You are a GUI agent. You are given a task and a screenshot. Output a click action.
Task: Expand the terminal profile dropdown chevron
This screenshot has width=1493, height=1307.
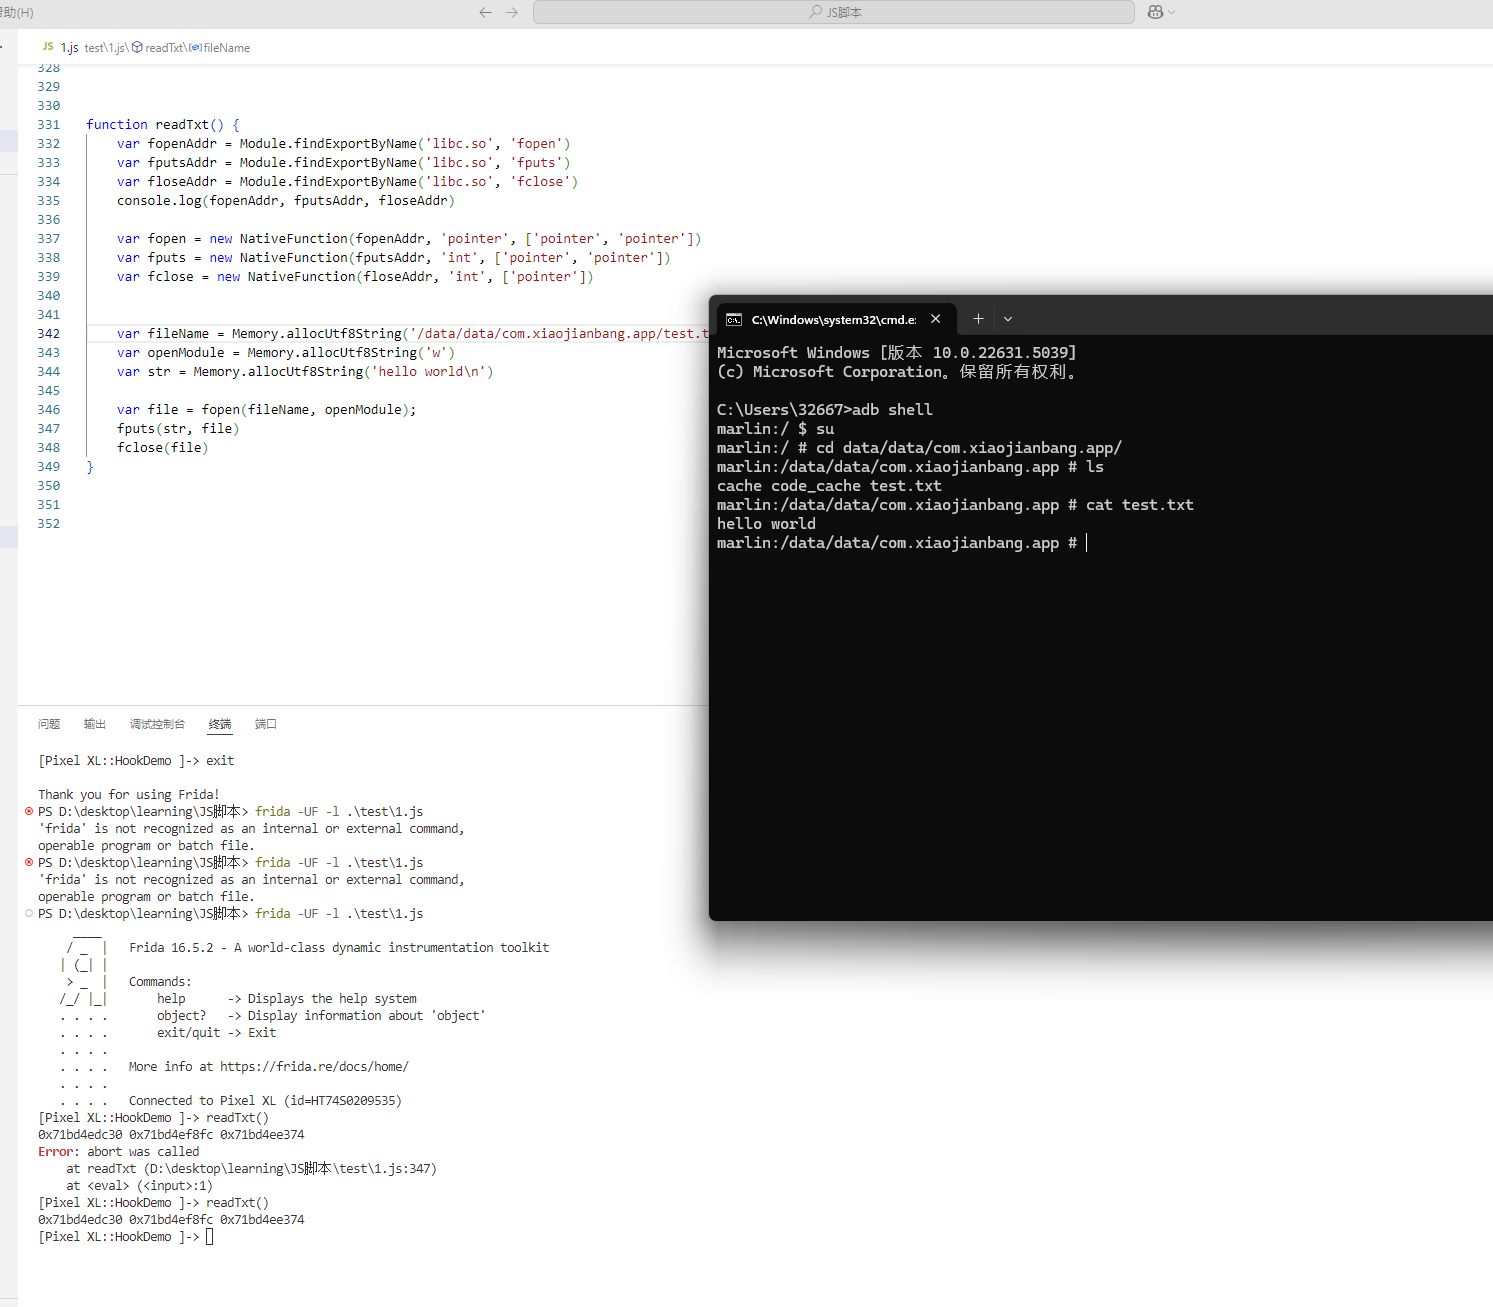1008,319
